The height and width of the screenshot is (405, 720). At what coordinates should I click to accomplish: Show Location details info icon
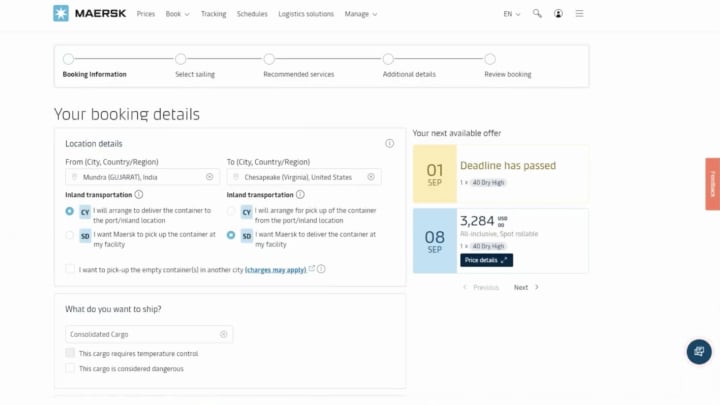coord(390,144)
